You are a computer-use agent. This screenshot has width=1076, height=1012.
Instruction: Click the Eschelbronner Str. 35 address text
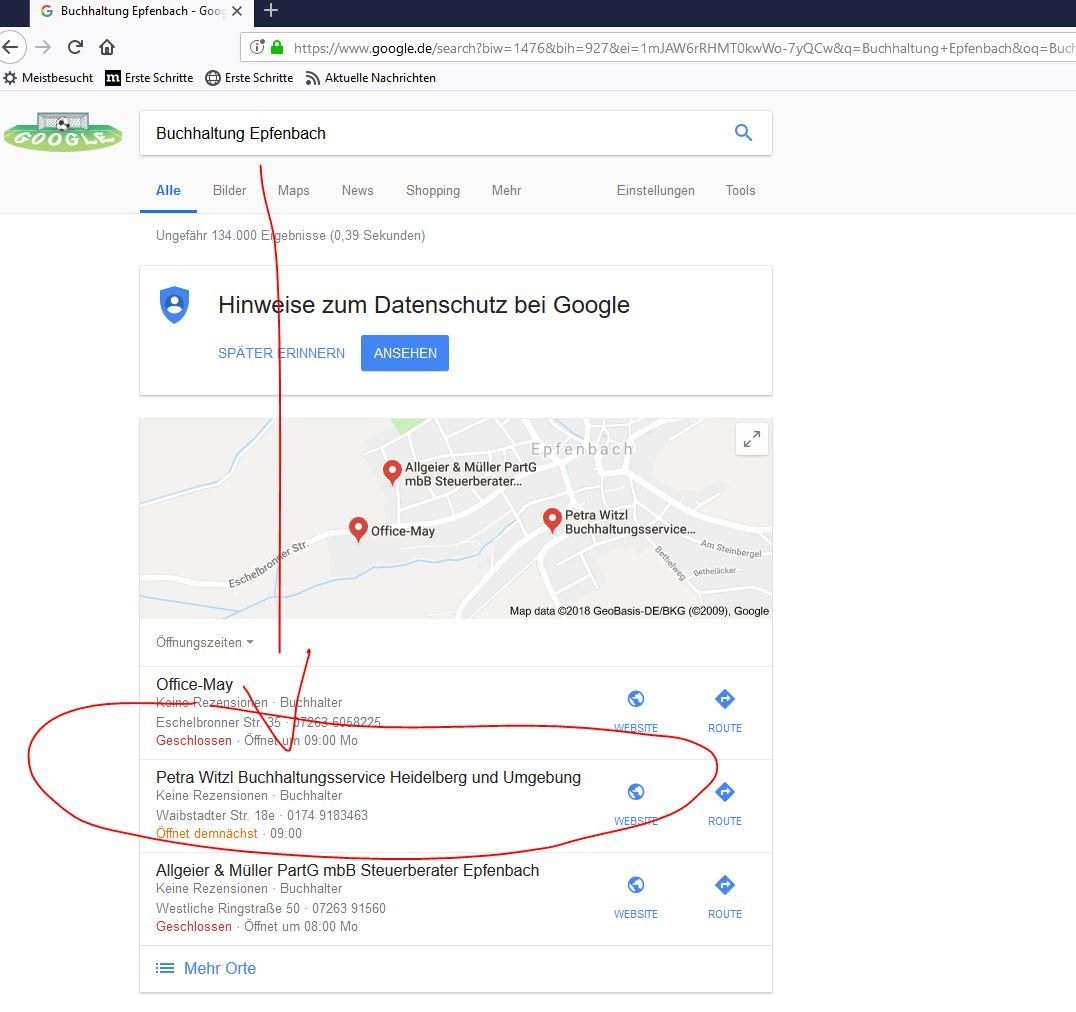click(218, 722)
